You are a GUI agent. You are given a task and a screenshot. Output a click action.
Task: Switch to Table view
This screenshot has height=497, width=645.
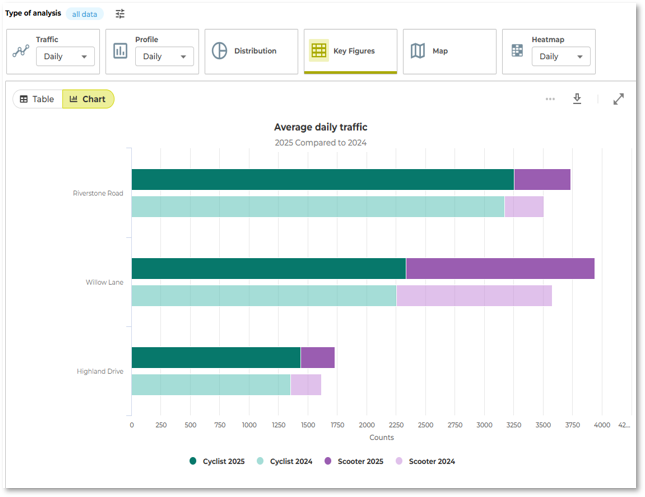[x=37, y=99]
